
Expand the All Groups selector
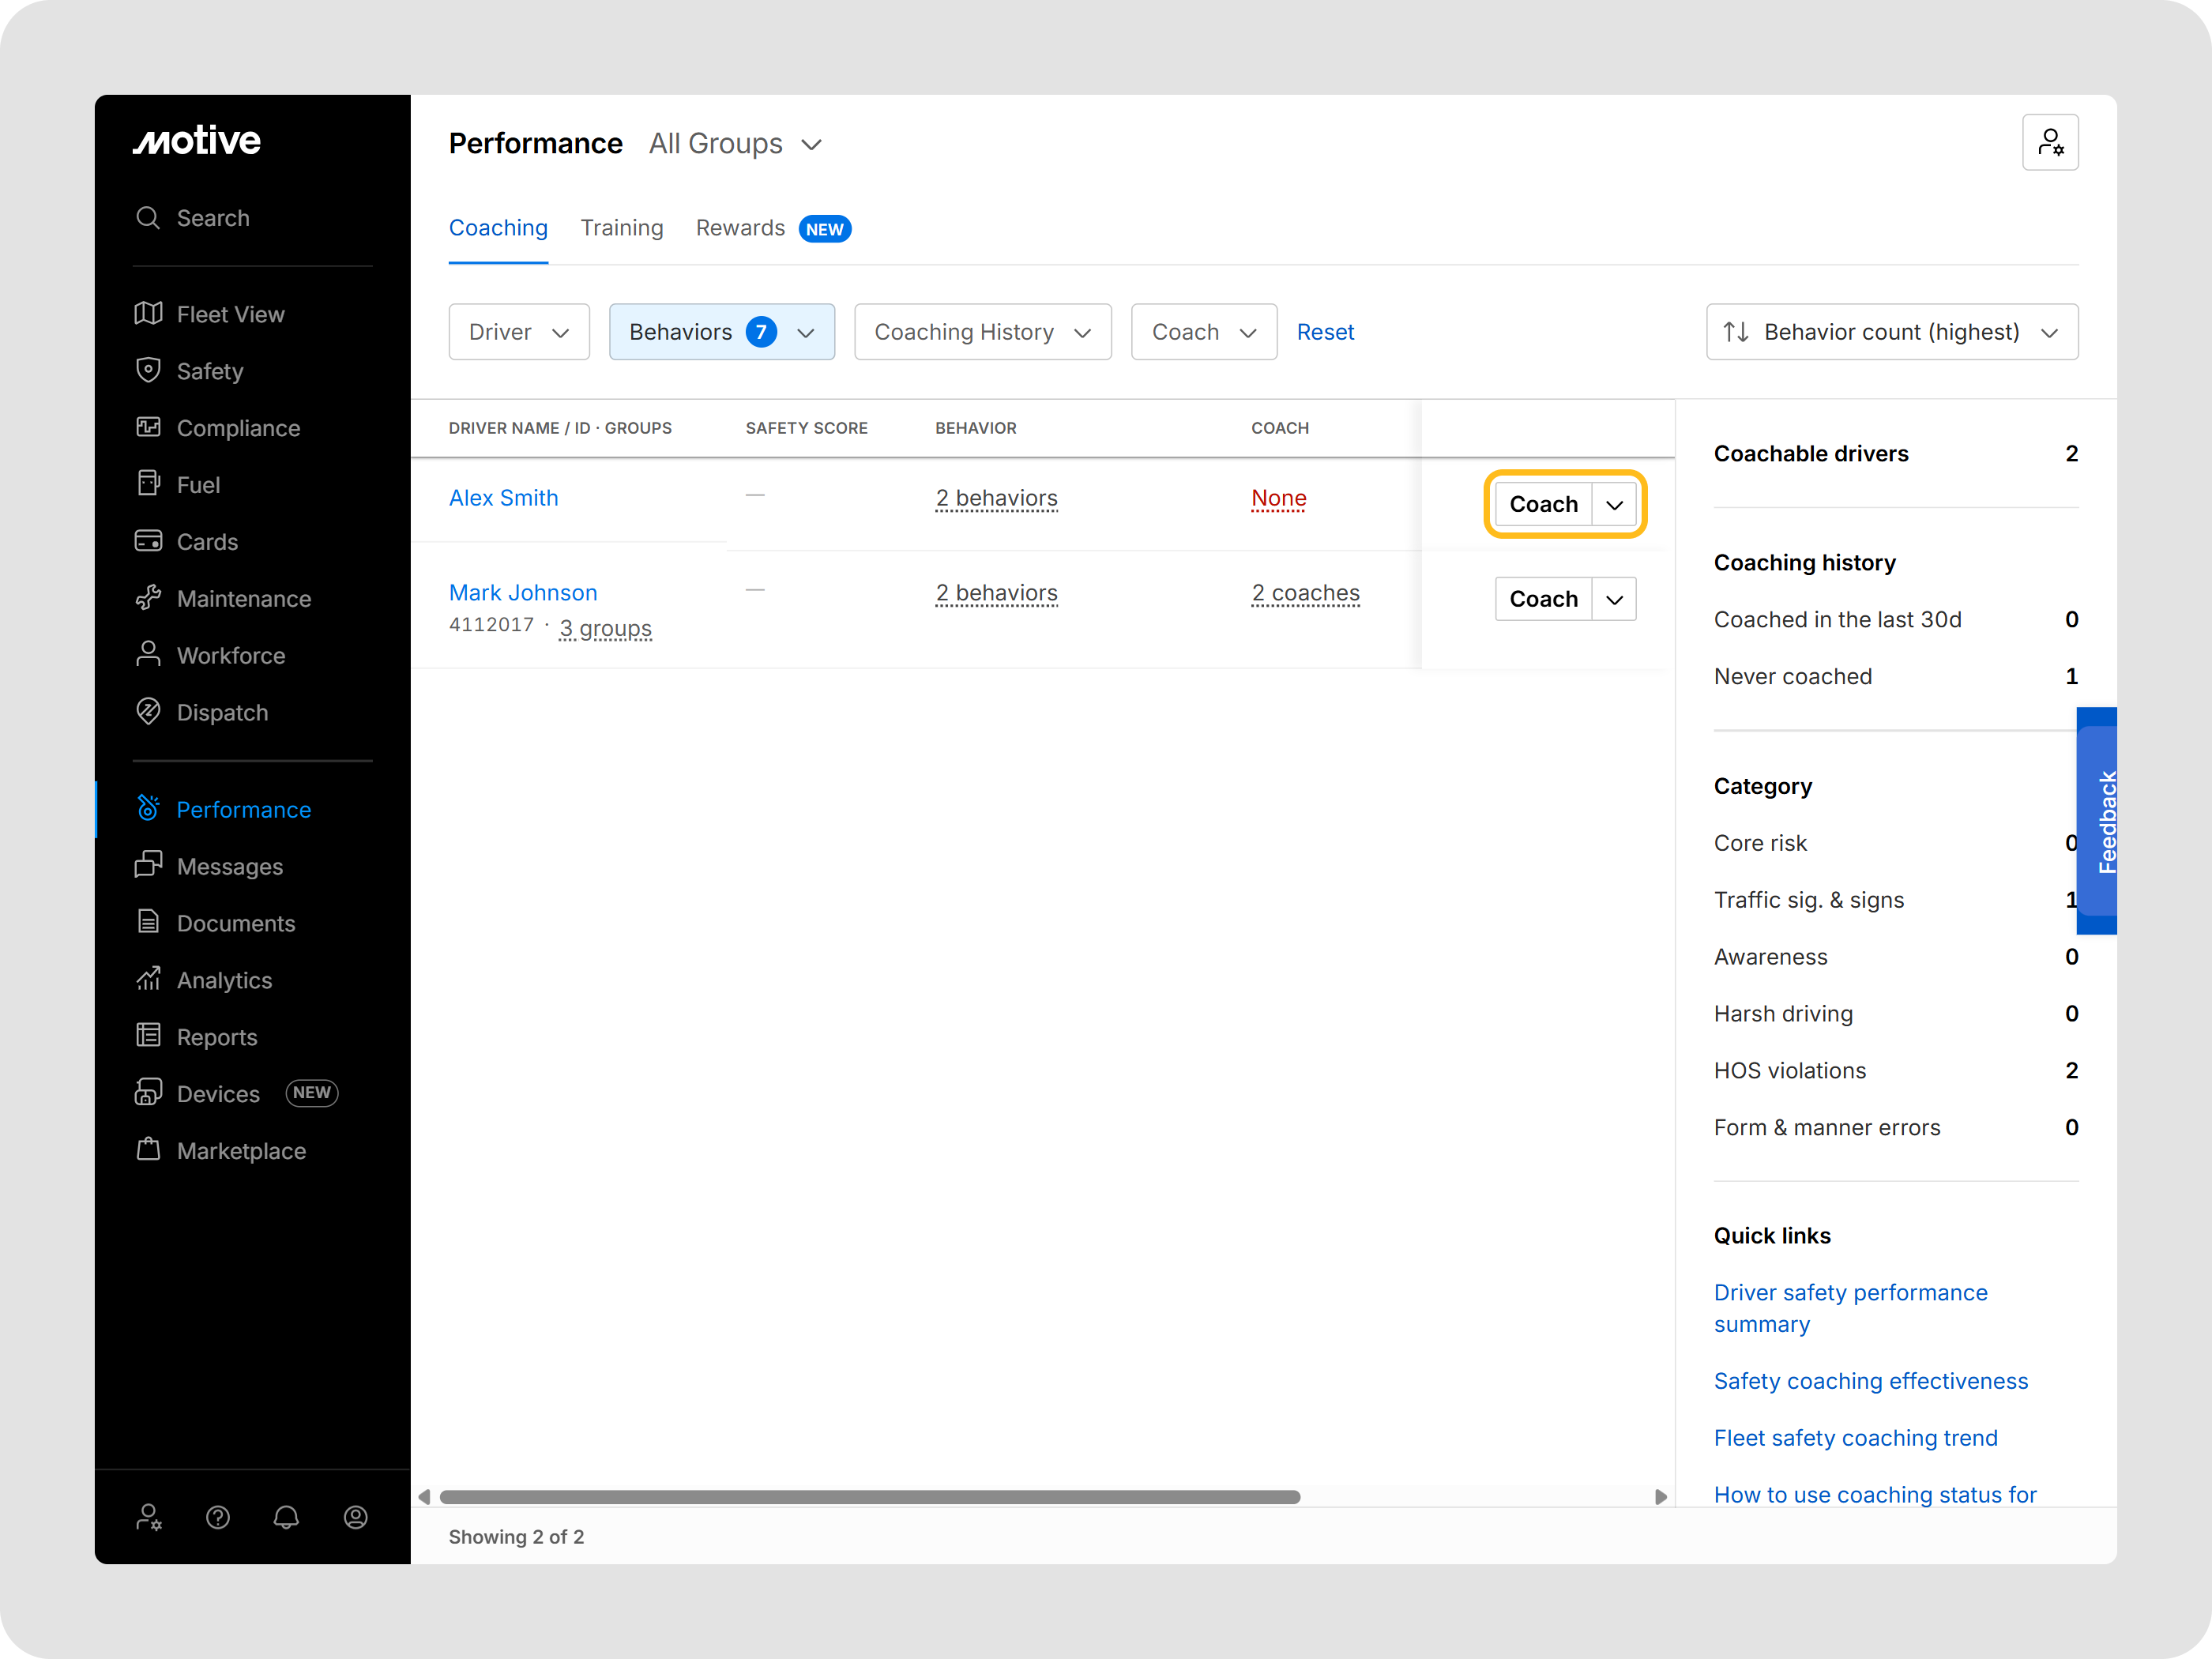(x=735, y=144)
